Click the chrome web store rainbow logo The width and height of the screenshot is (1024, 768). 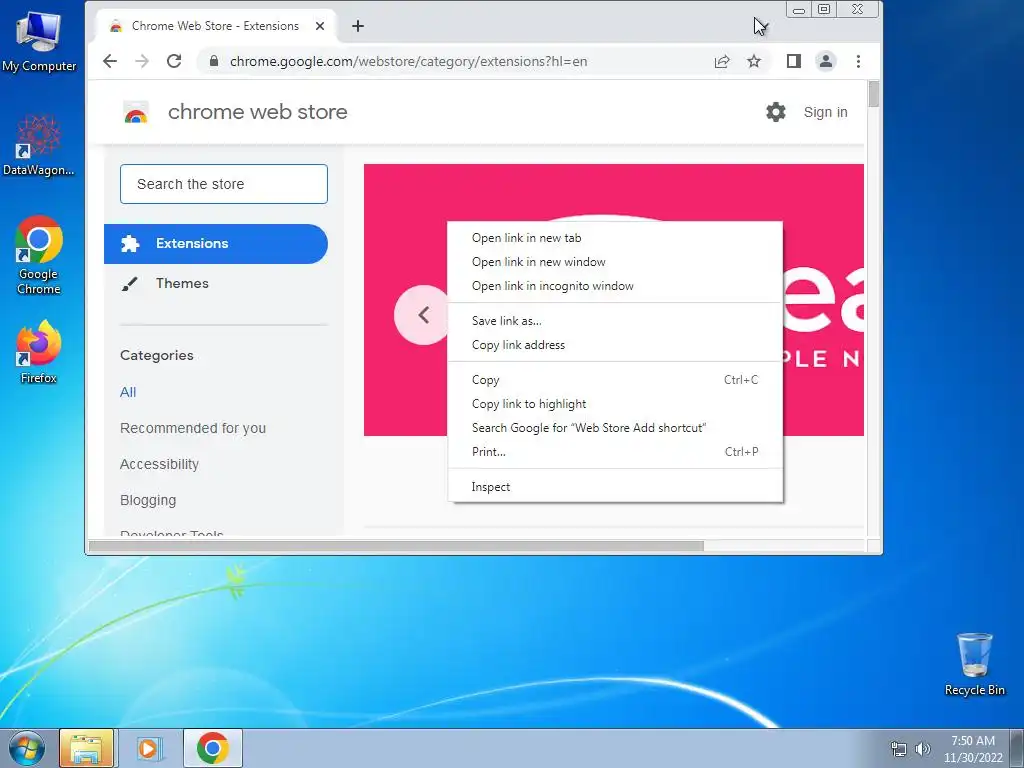point(136,112)
